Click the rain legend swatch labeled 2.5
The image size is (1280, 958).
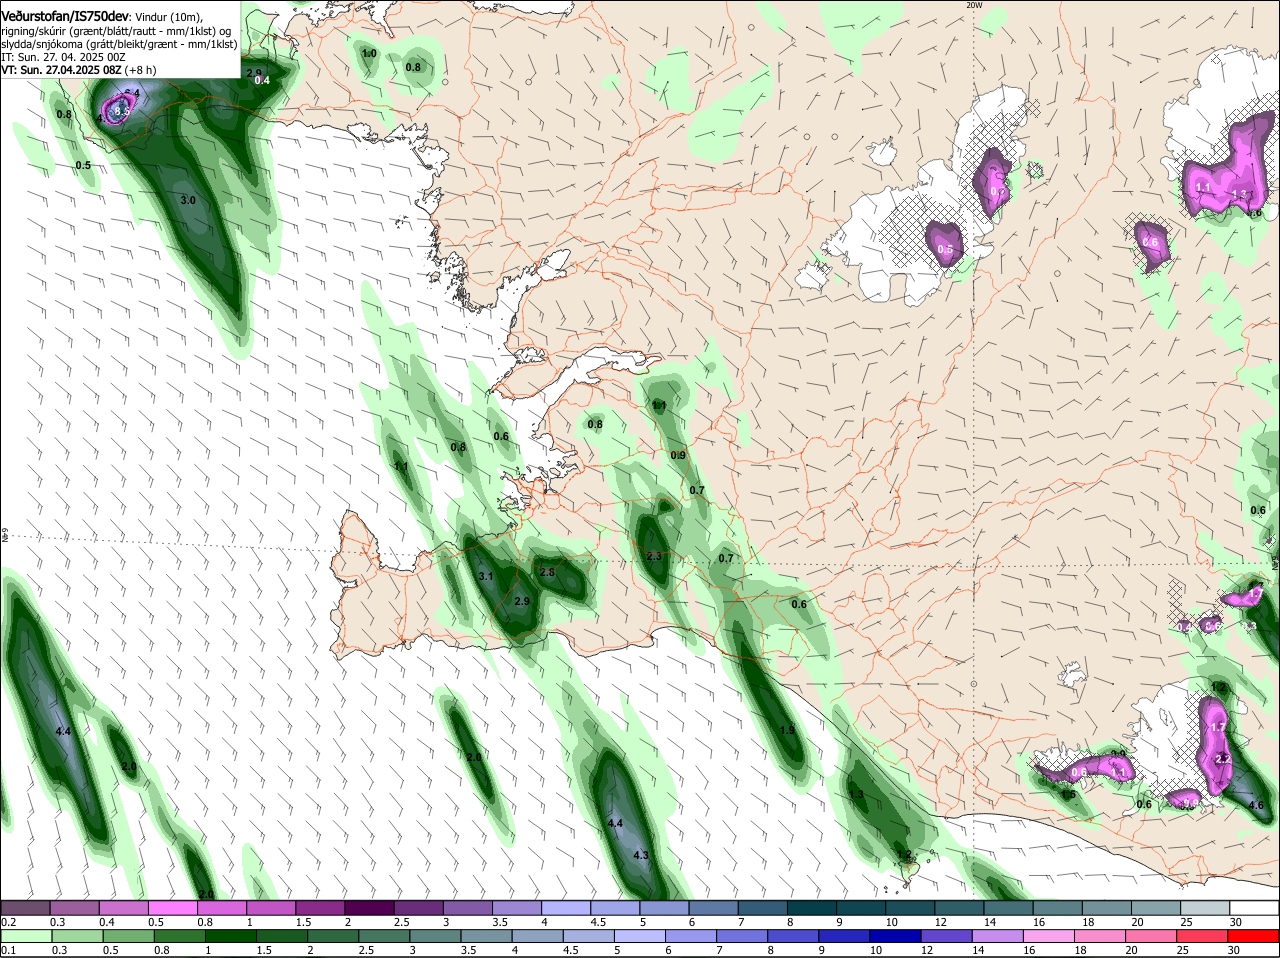point(384,936)
